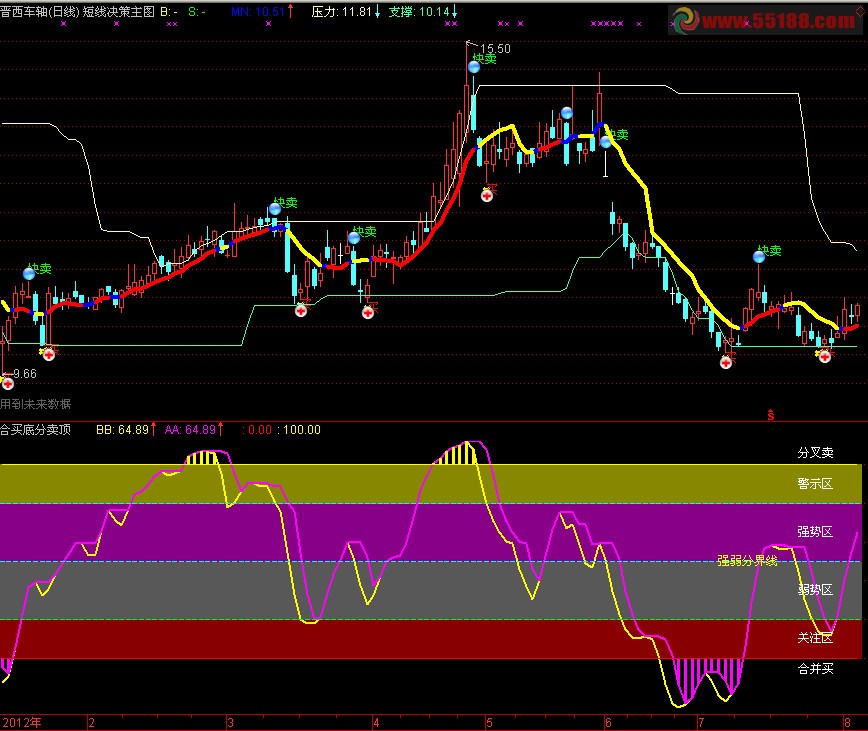Screen dimensions: 868x731
Task: Select the 合买底分卖顶 indicator title
Action: (x=35, y=430)
